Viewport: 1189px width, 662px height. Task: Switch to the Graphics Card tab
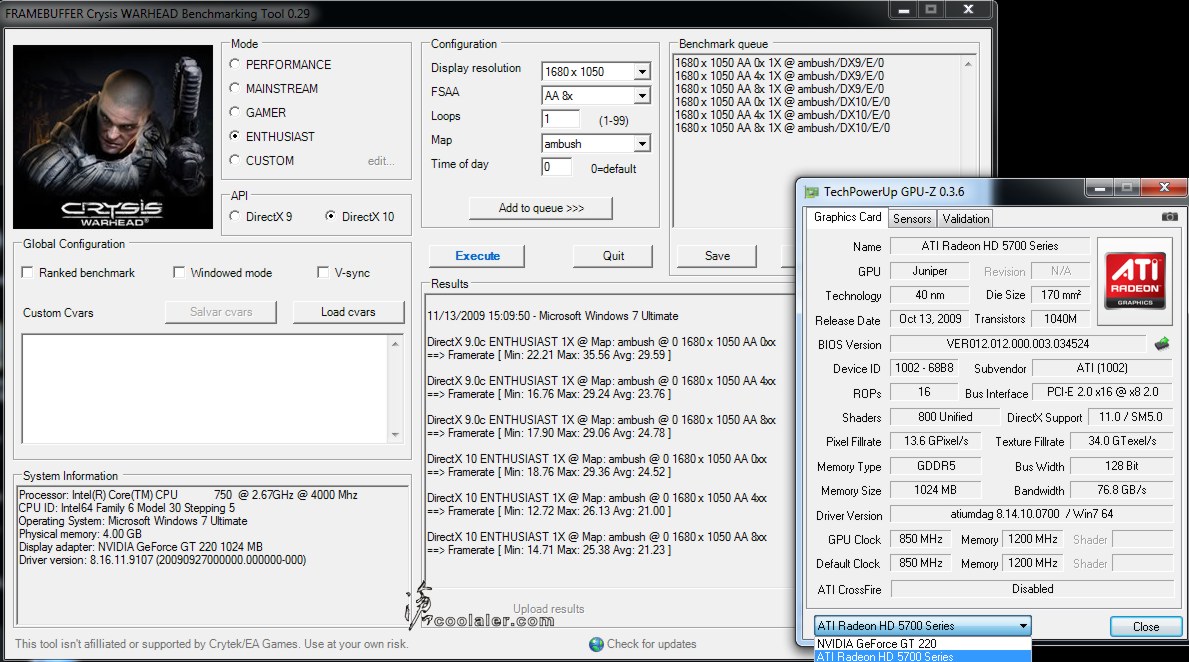tap(847, 217)
